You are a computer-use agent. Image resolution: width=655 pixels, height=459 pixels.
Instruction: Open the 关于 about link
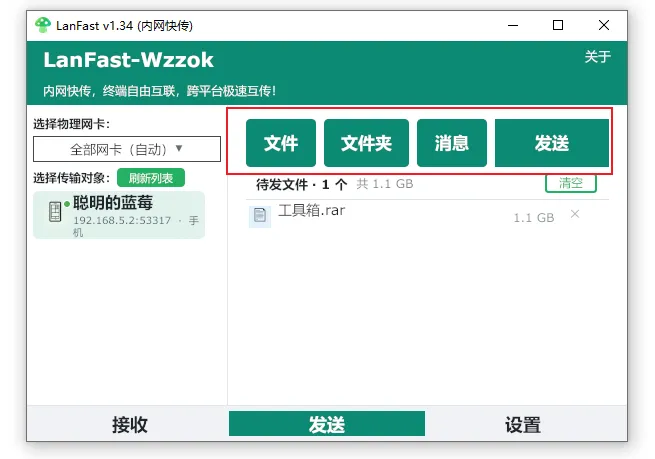pos(597,57)
